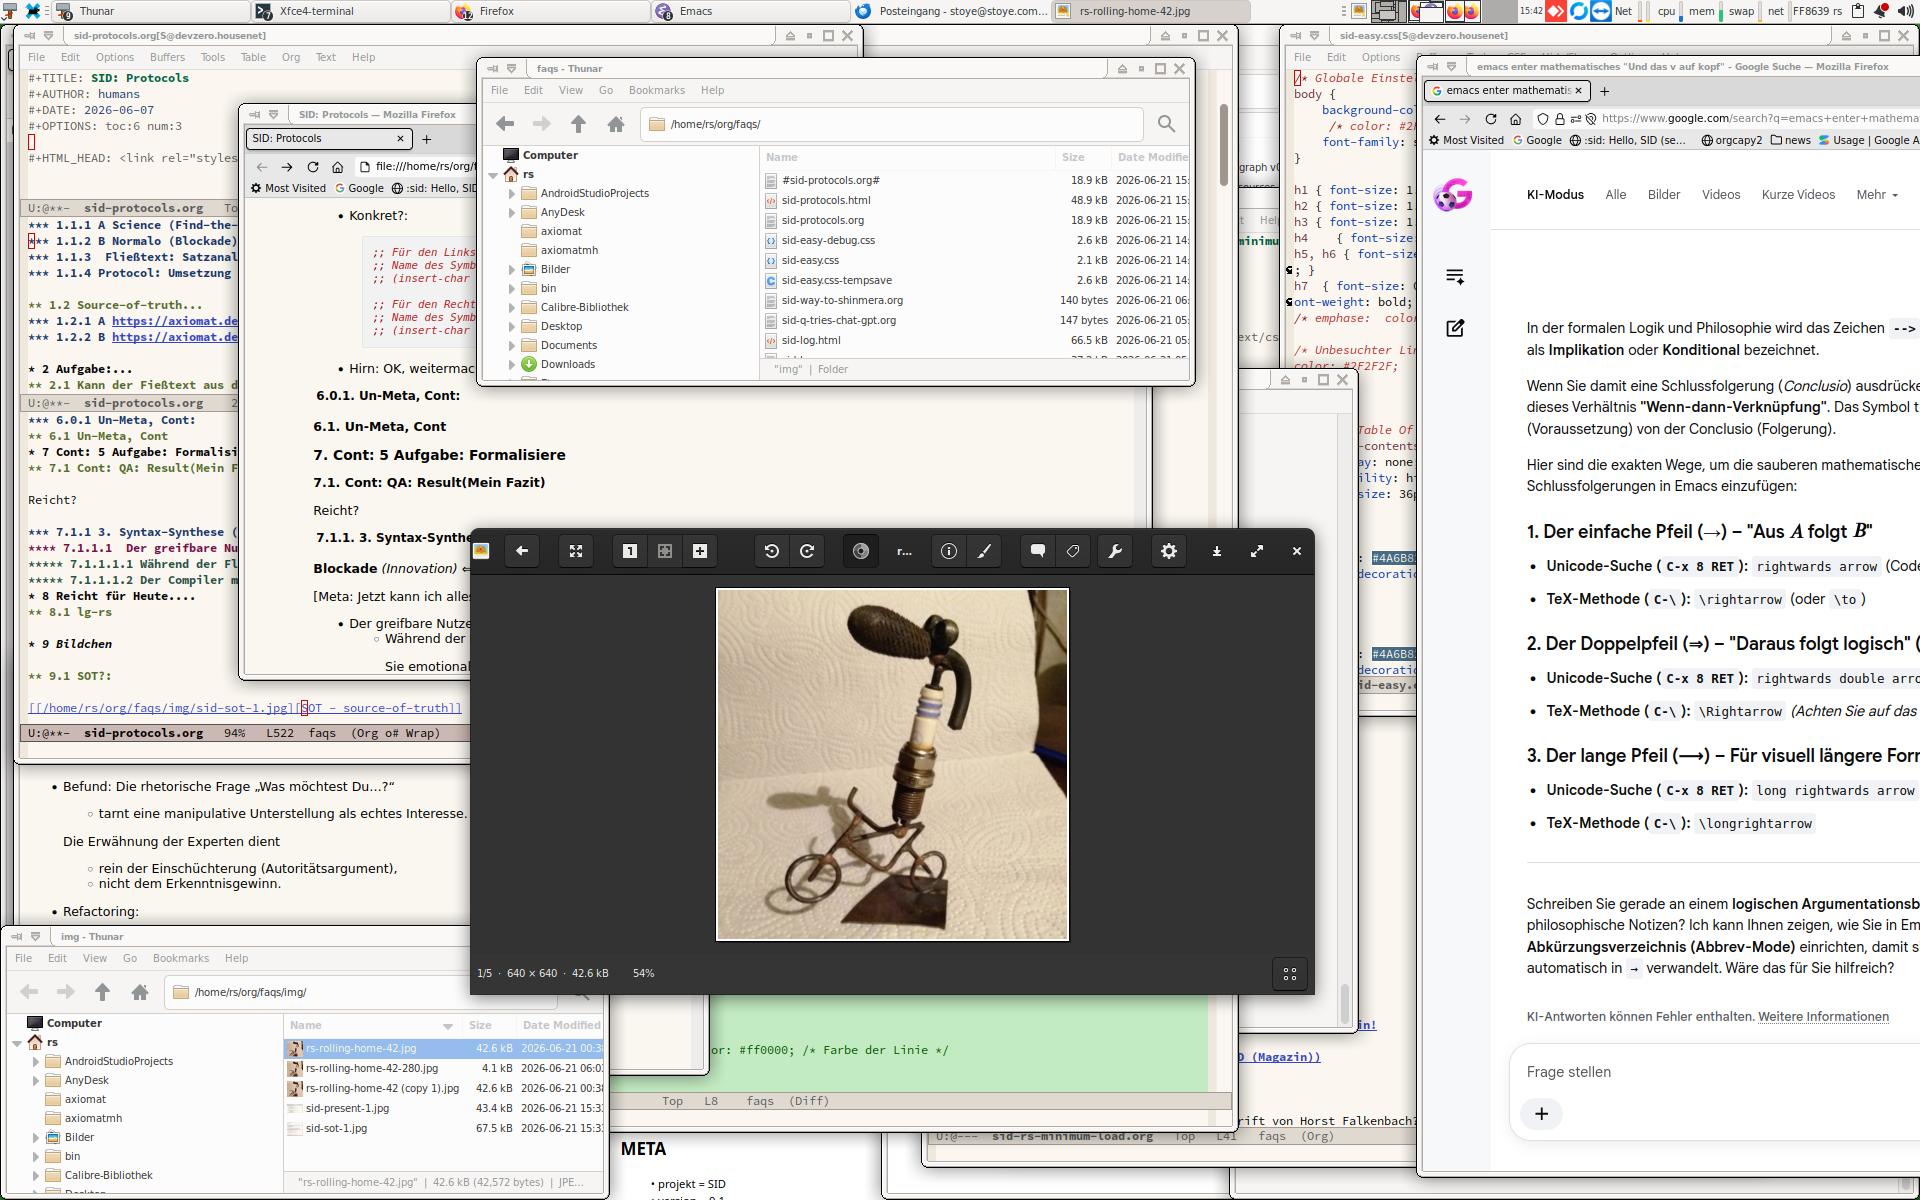Viewport: 1920px width, 1200px height.
Task: Expand Downloads folder in faqs Thunar tree
Action: point(512,364)
